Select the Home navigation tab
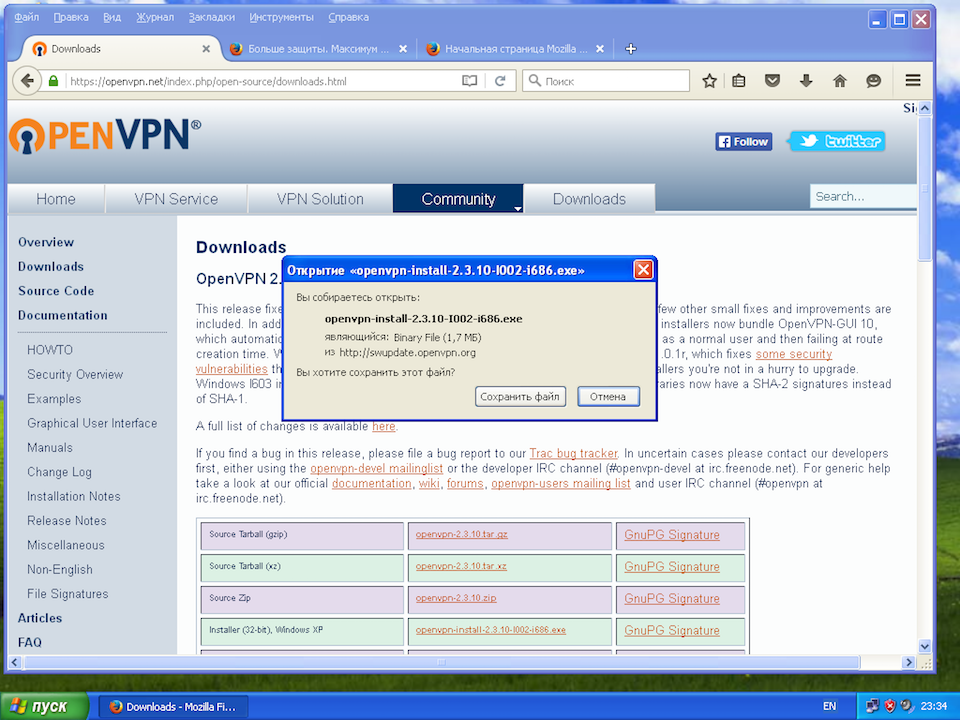 [x=56, y=199]
